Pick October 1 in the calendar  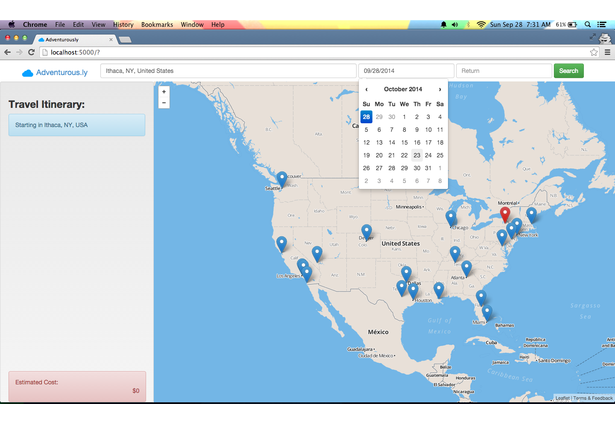pos(404,117)
